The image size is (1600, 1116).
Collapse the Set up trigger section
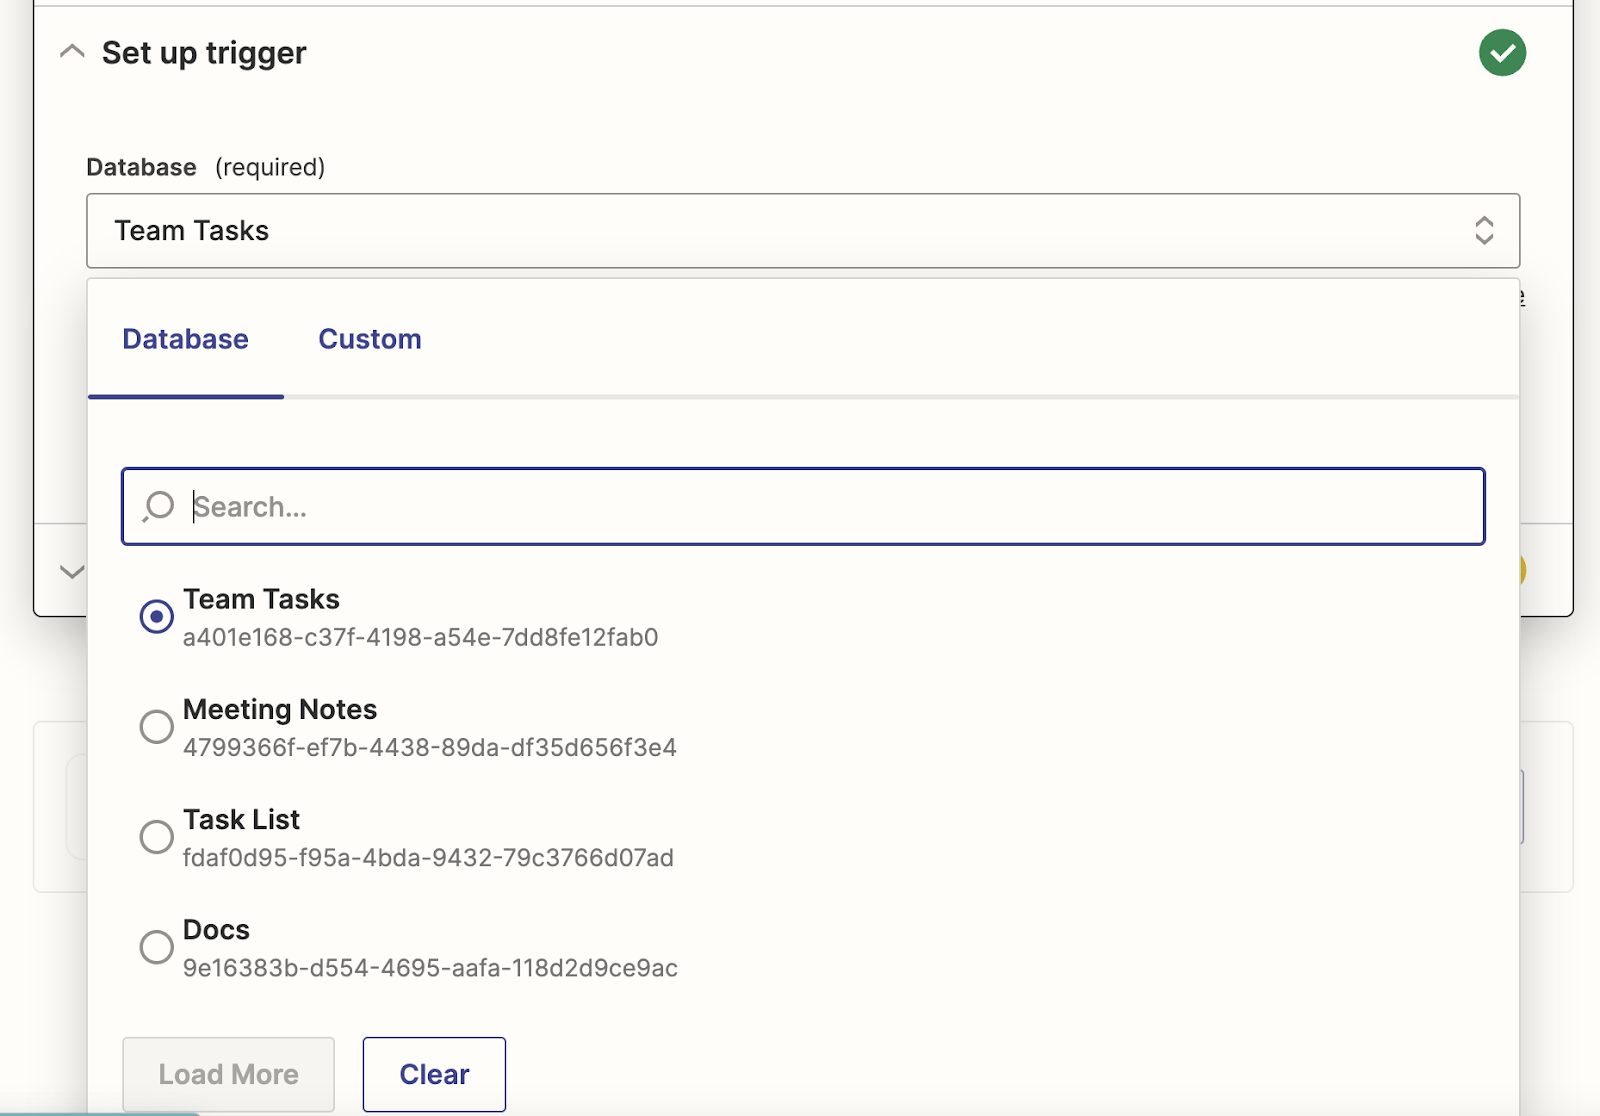click(x=72, y=52)
